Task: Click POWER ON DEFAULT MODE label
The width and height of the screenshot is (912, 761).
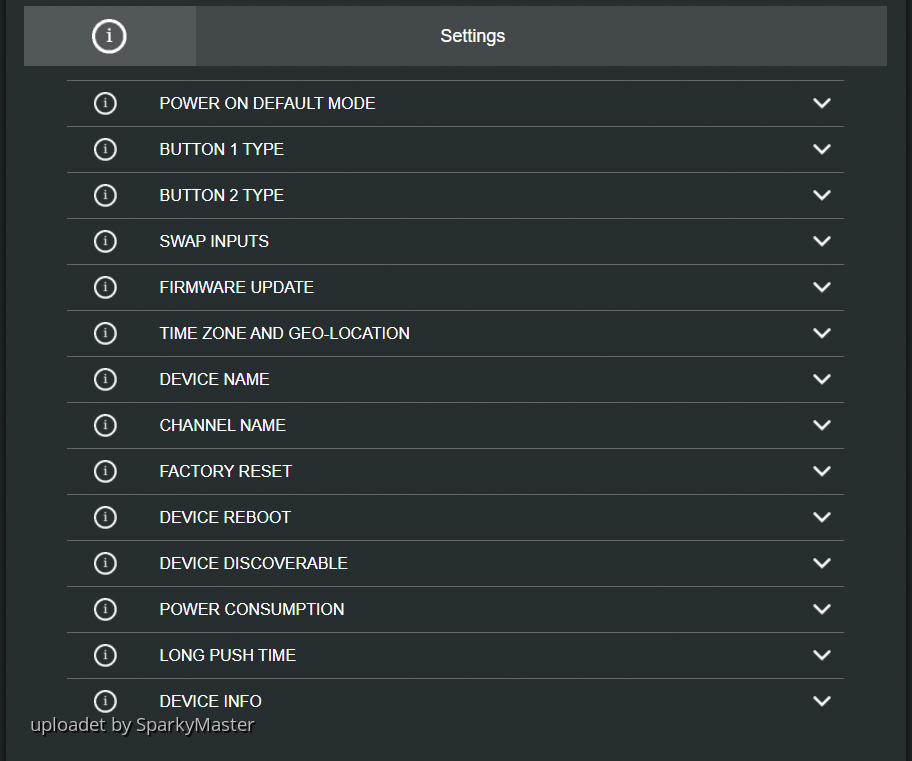Action: click(x=268, y=104)
